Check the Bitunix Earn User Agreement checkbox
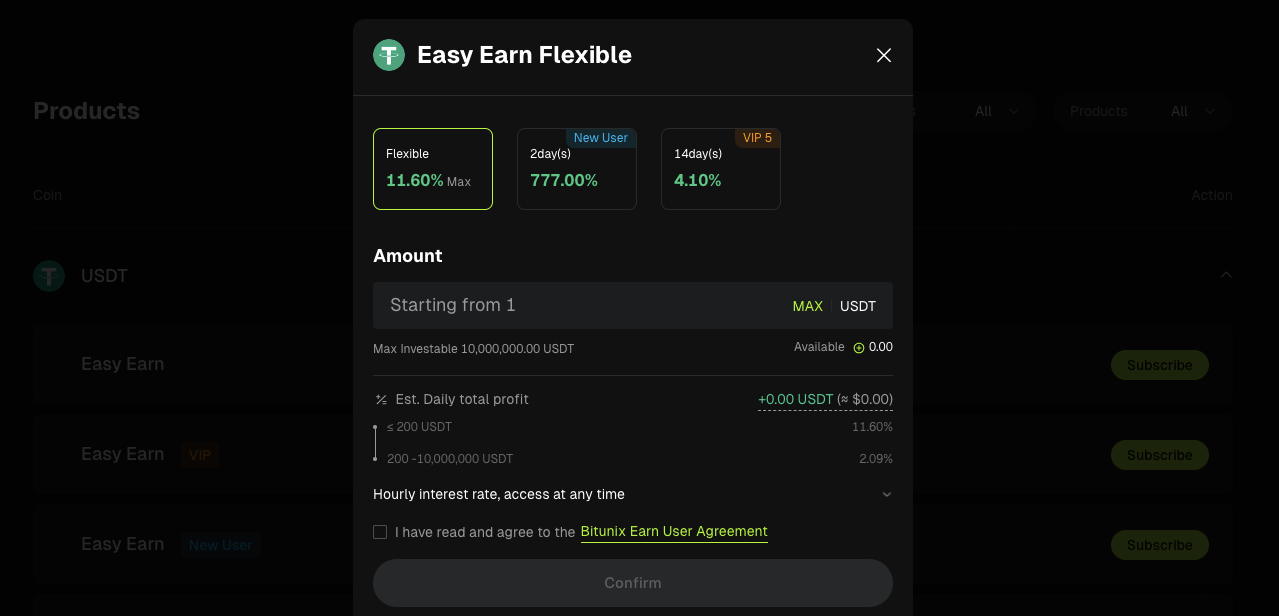Viewport: 1279px width, 616px height. click(380, 532)
